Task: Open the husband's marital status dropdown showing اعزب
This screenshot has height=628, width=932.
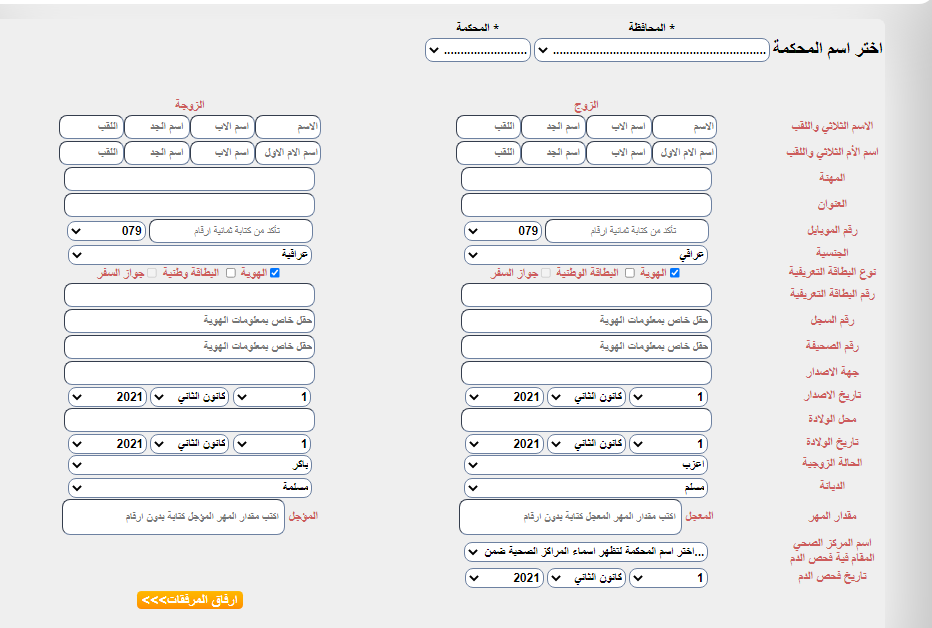Action: click(x=585, y=465)
